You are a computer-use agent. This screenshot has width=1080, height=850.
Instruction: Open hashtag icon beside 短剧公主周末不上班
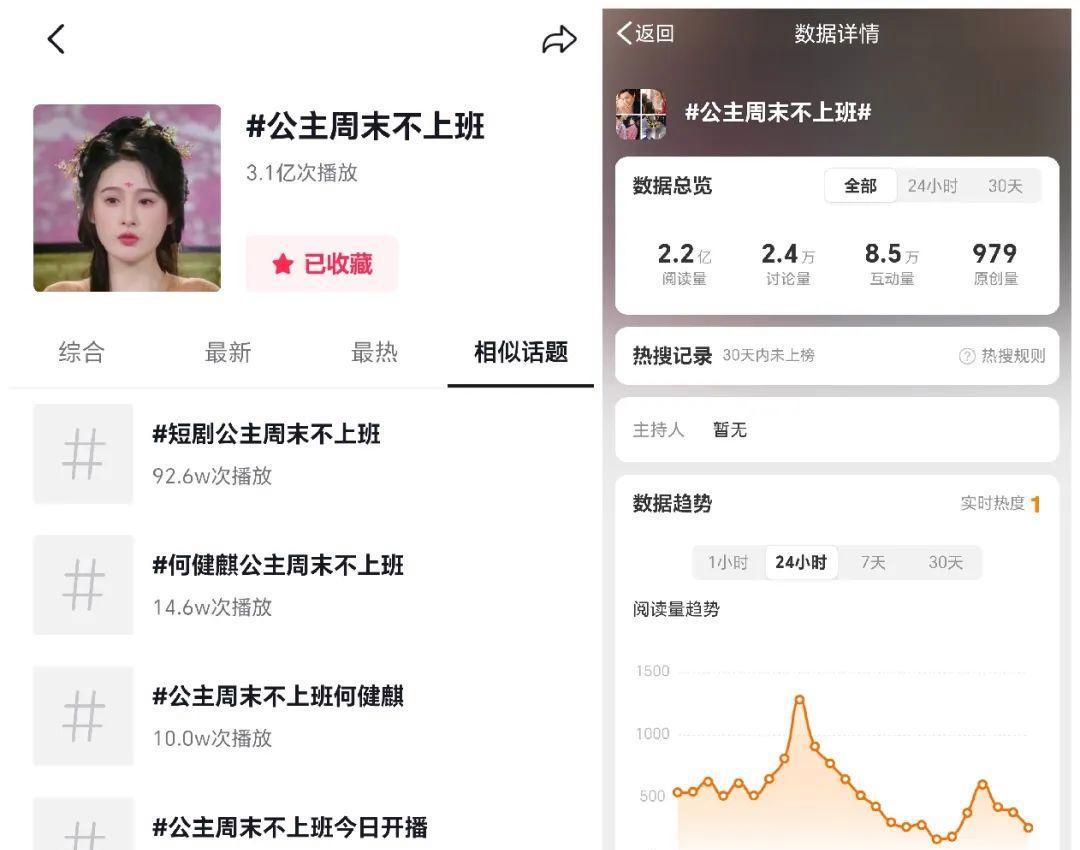[83, 454]
